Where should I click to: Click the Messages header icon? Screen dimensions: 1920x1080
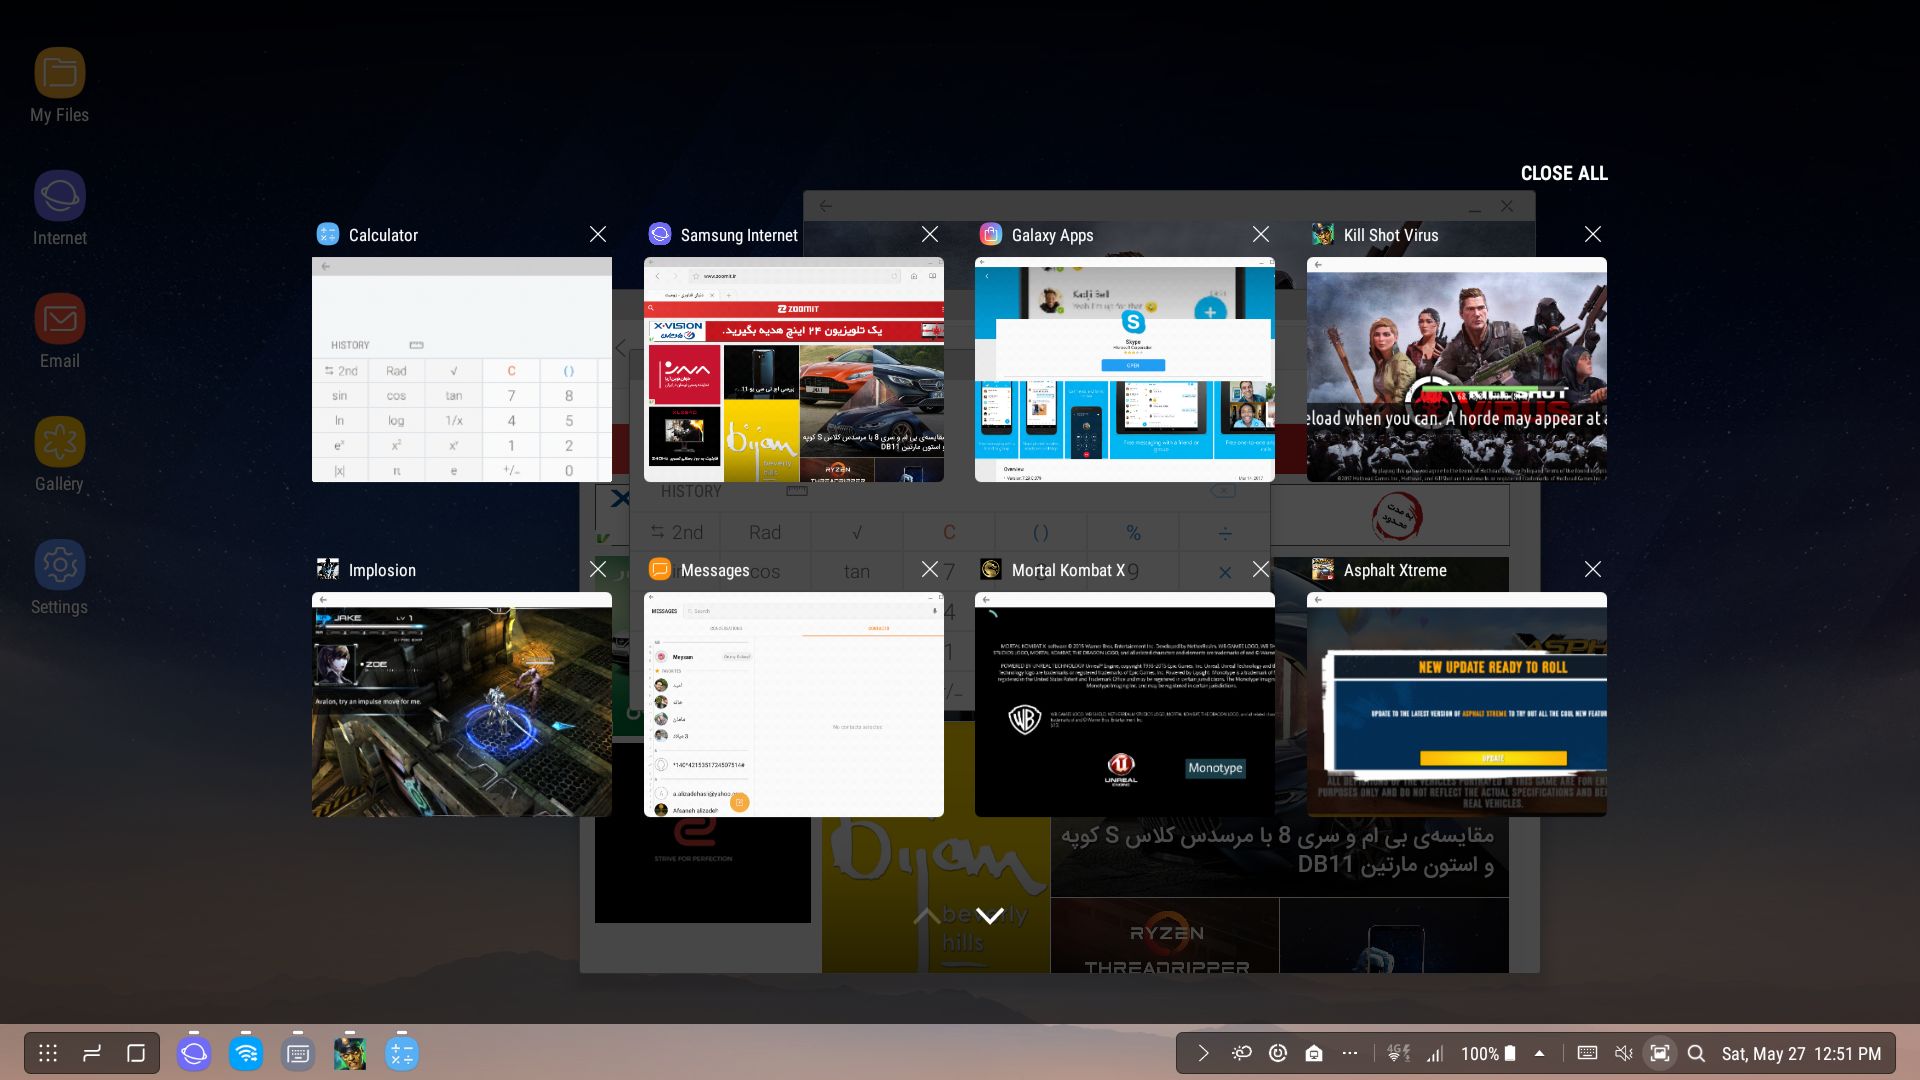click(x=660, y=569)
